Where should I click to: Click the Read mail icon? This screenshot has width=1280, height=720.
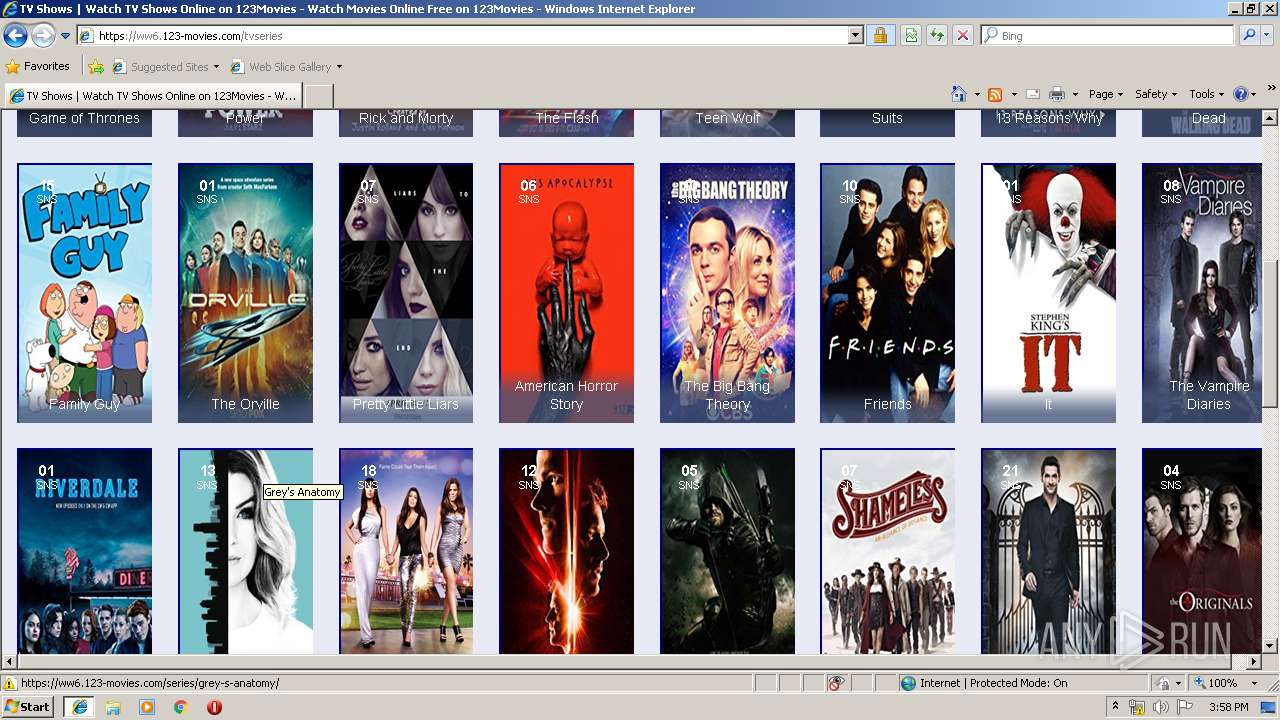1033,94
